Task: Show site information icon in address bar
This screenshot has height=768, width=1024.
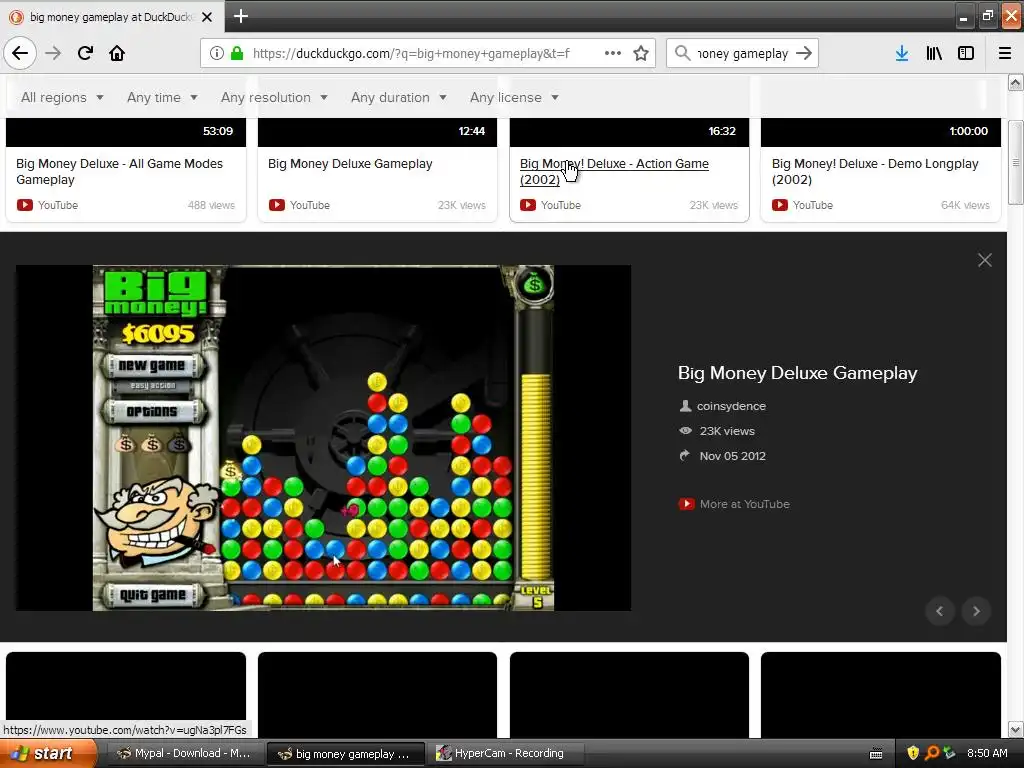Action: tap(216, 53)
